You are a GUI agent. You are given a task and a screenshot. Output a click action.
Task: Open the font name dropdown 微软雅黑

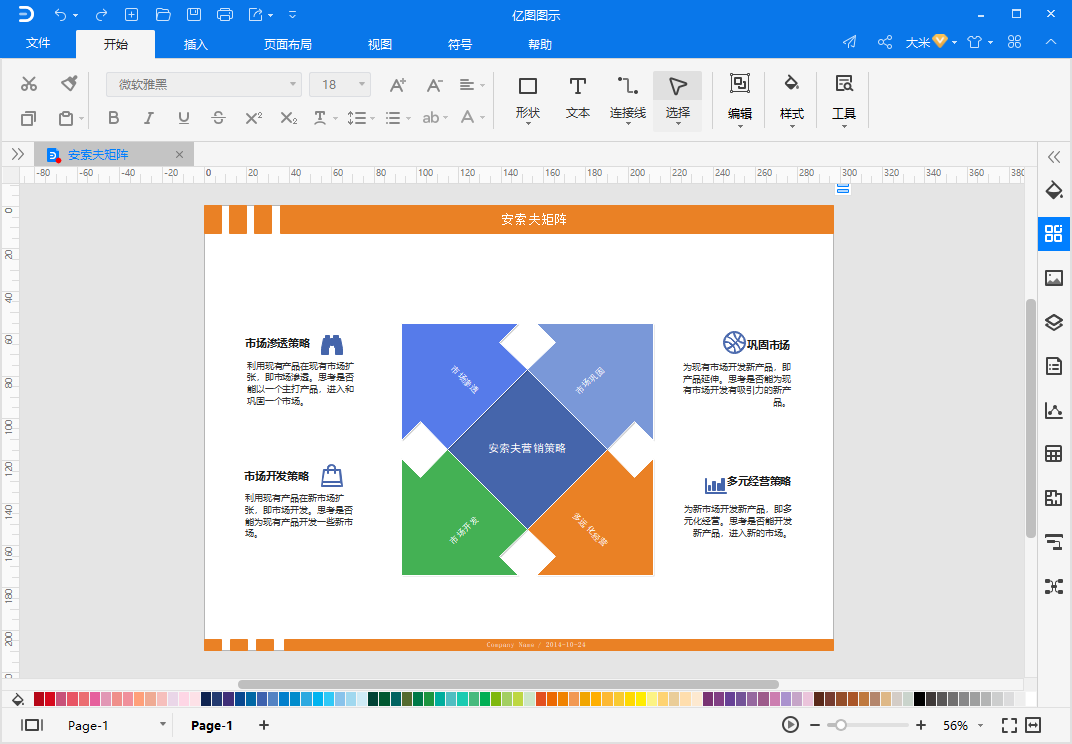[204, 84]
